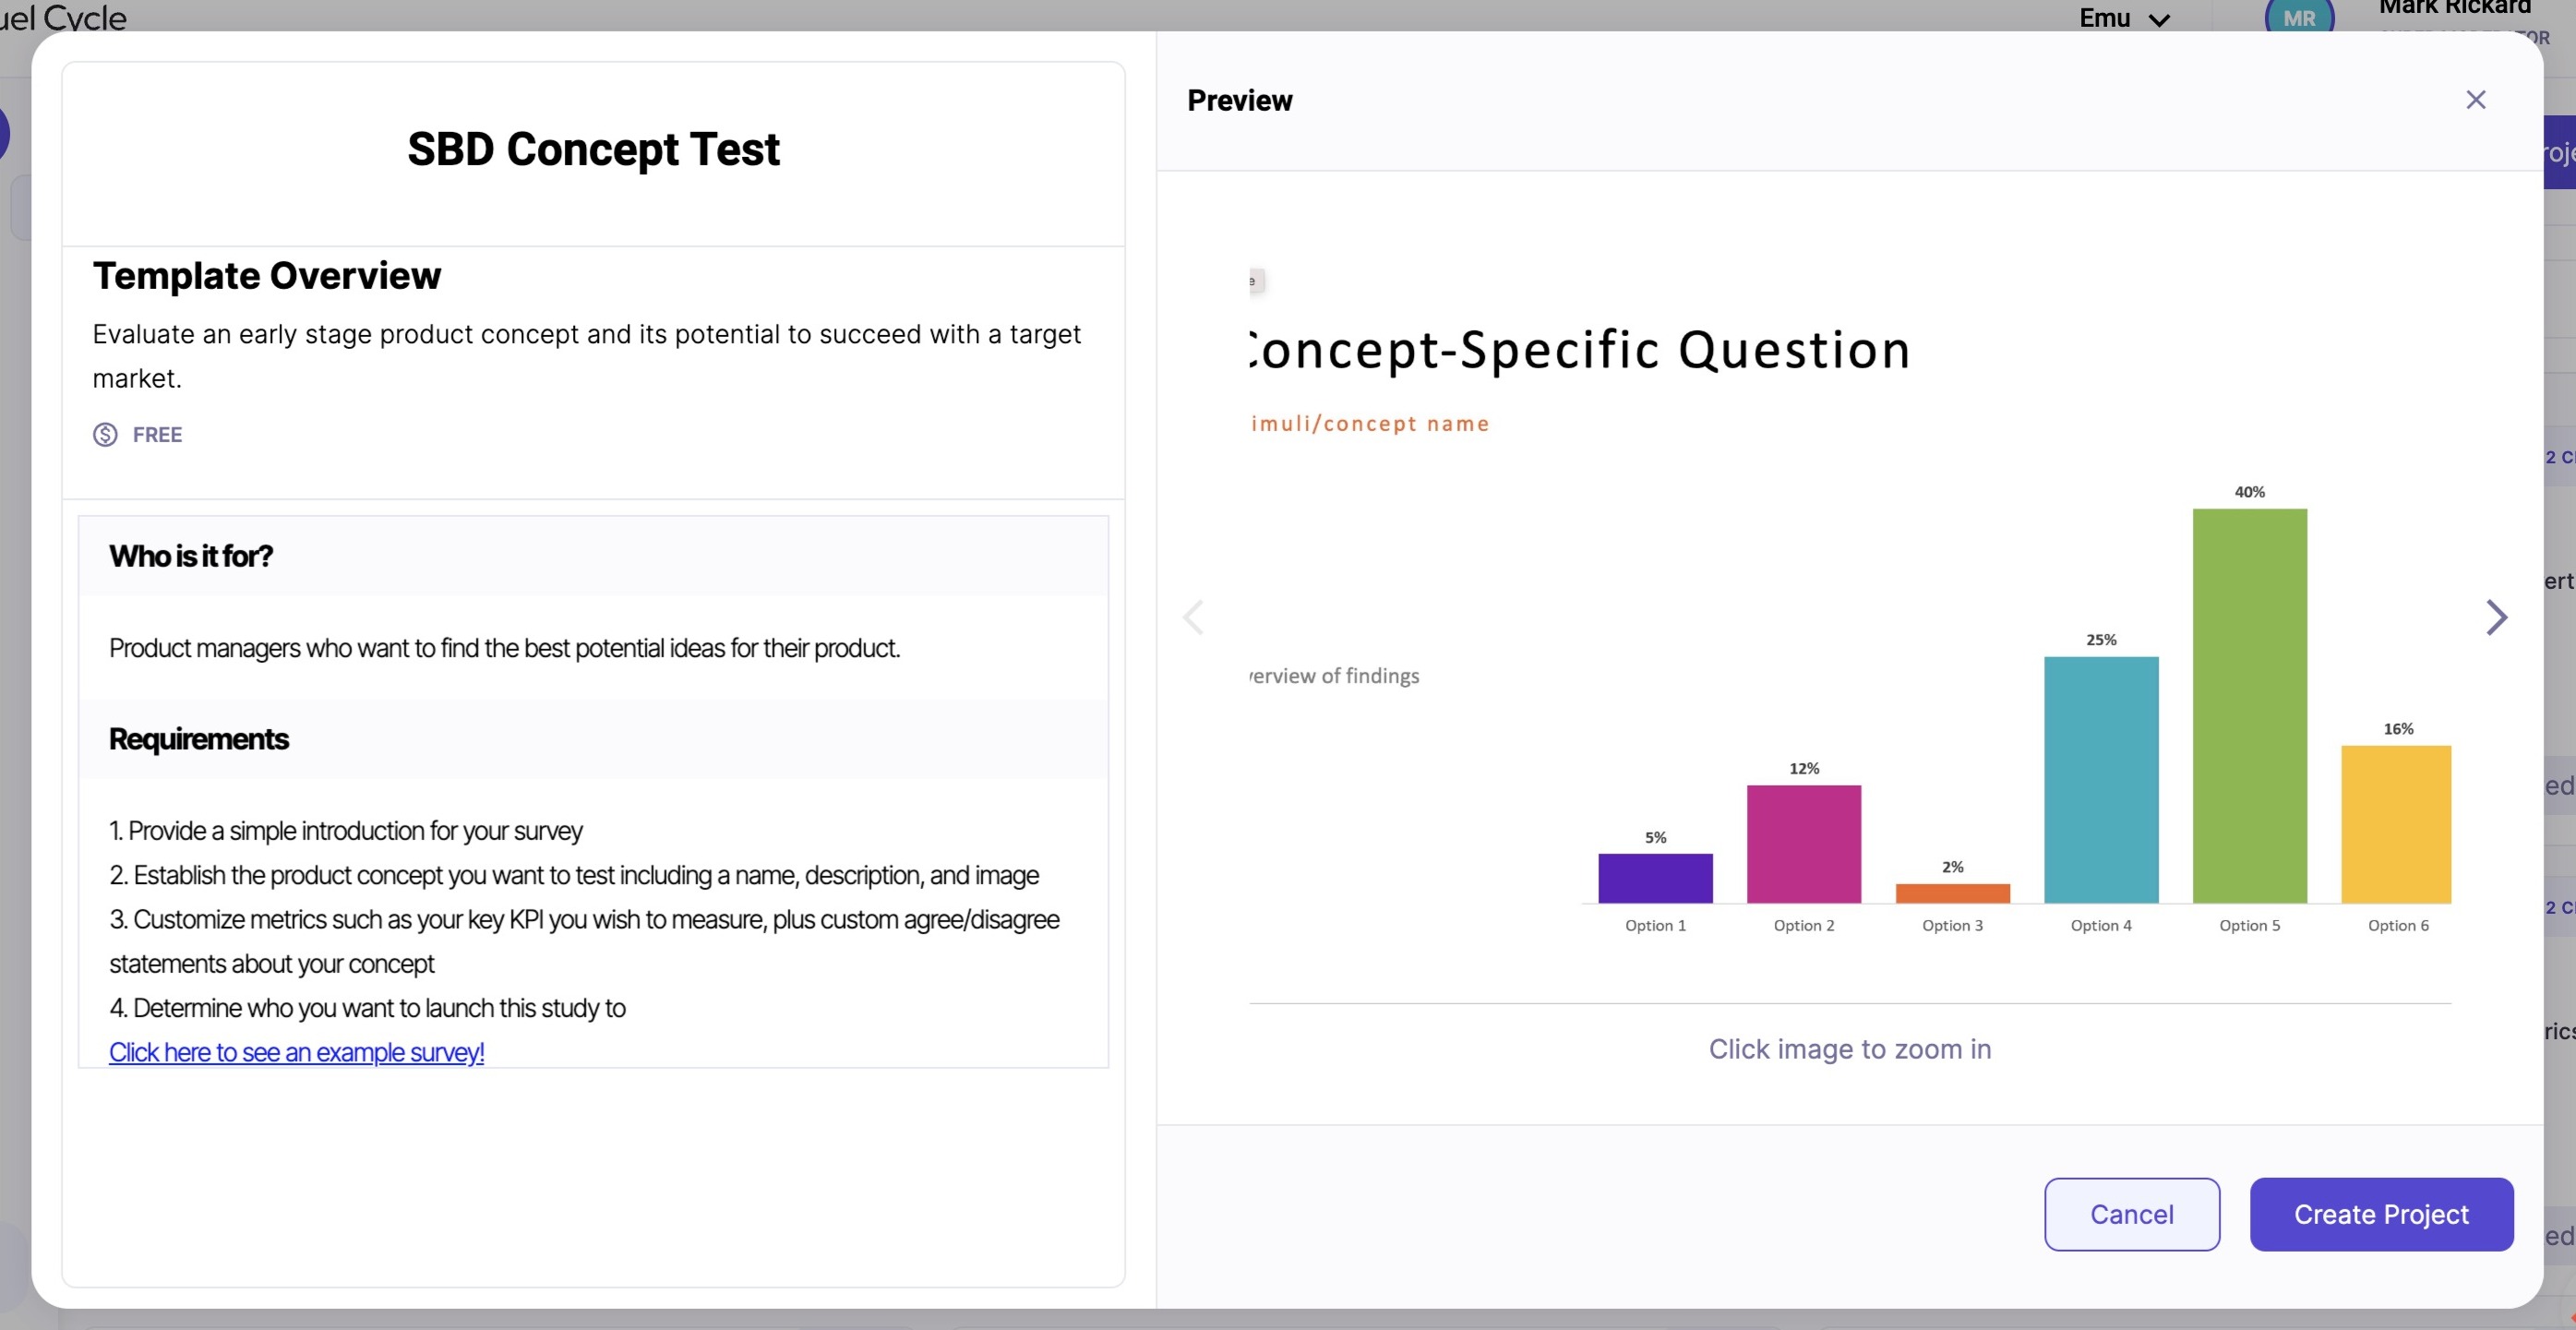Image resolution: width=2576 pixels, height=1330 pixels.
Task: Click the yellow Option 6 bar
Action: 2395,824
